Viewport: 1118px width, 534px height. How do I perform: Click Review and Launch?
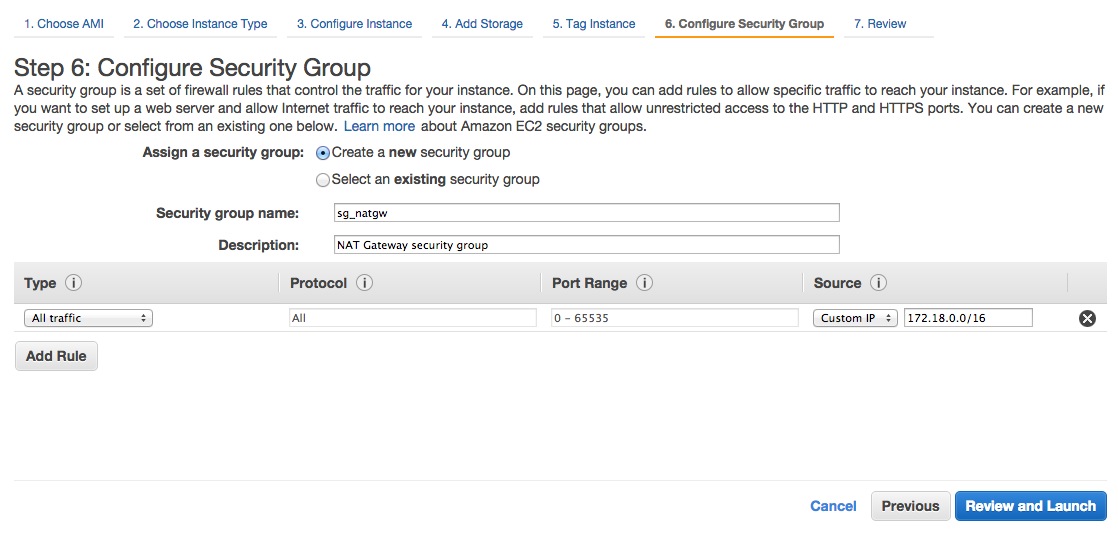pyautogui.click(x=1030, y=506)
